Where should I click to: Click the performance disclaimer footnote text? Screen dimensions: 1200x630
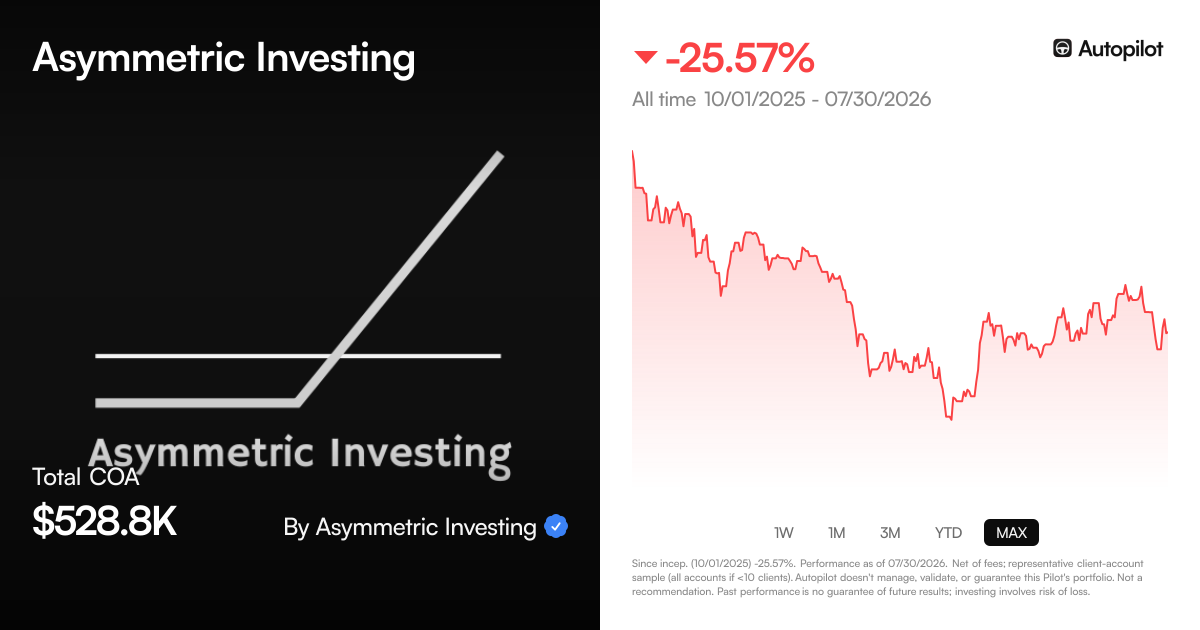[887, 578]
